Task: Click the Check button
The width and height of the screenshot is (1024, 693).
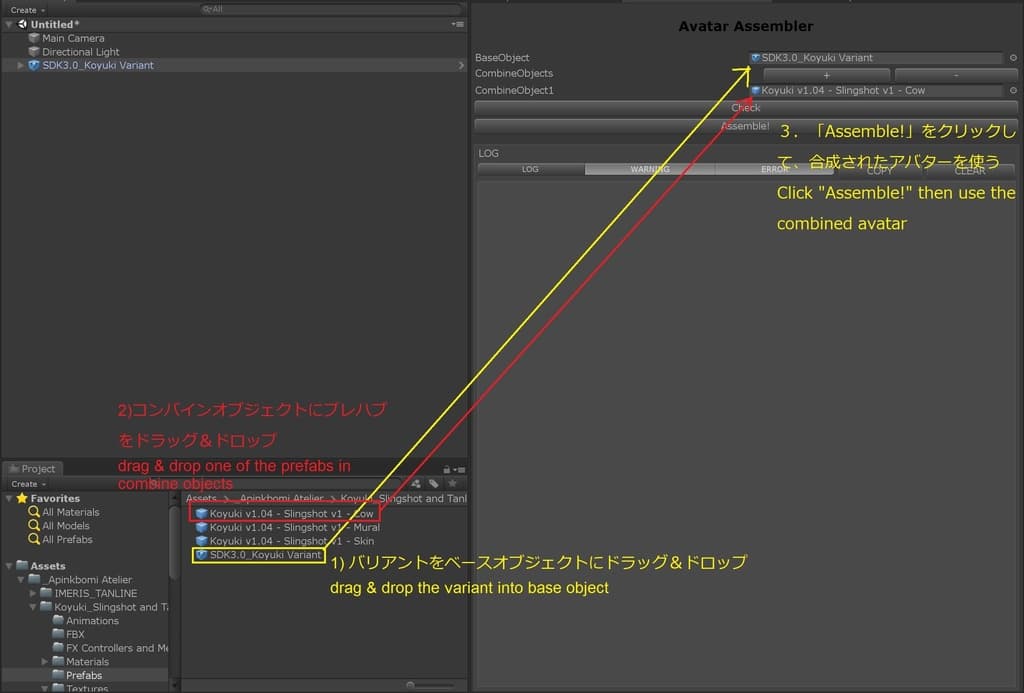Action: pyautogui.click(x=745, y=108)
